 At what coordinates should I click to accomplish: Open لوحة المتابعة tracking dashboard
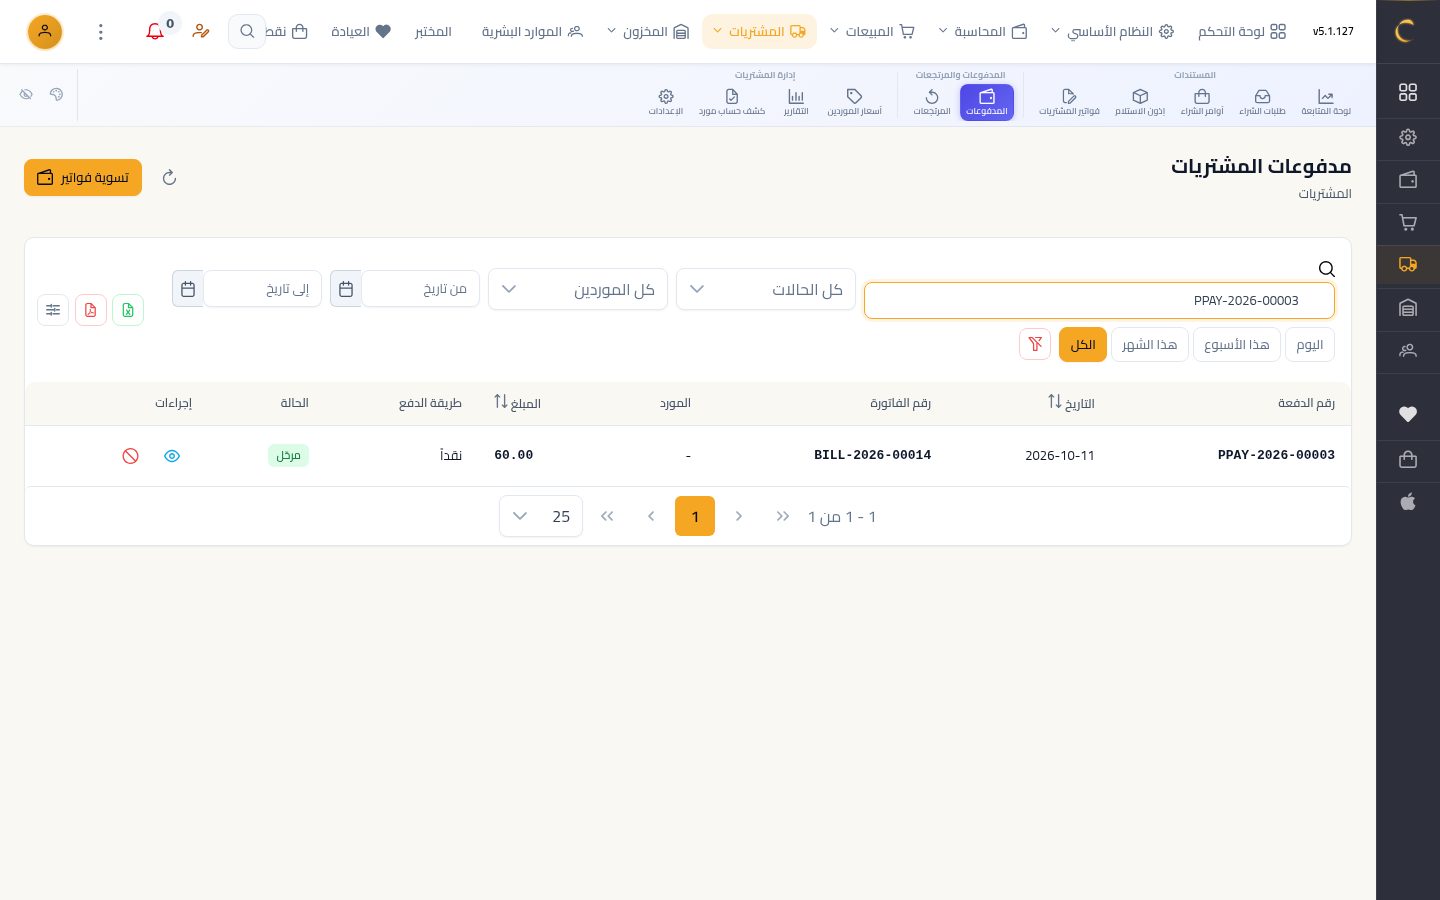pos(1326,102)
